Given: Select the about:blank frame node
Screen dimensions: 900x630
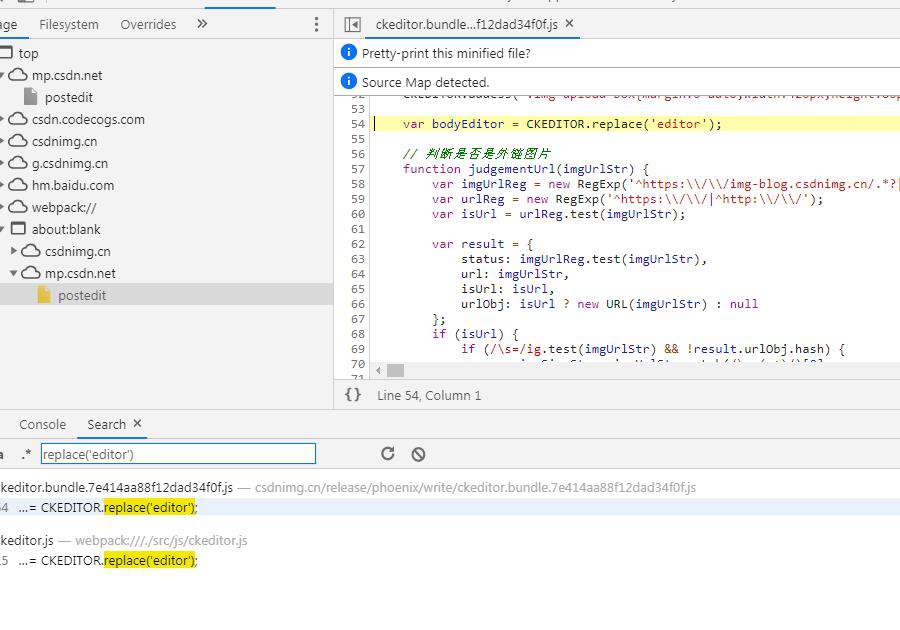Looking at the screenshot, I should pyautogui.click(x=66, y=230).
